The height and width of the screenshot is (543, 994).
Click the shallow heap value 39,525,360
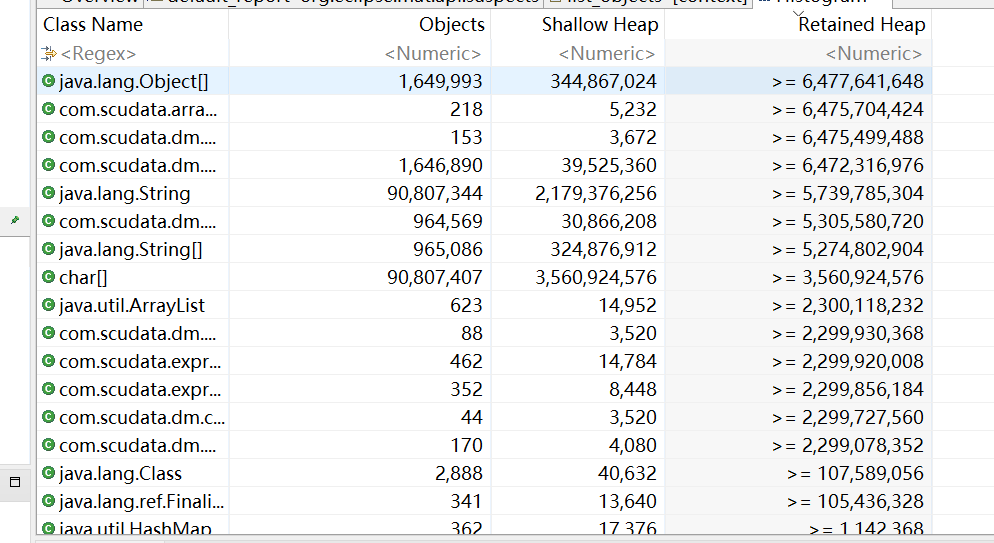[x=609, y=165]
